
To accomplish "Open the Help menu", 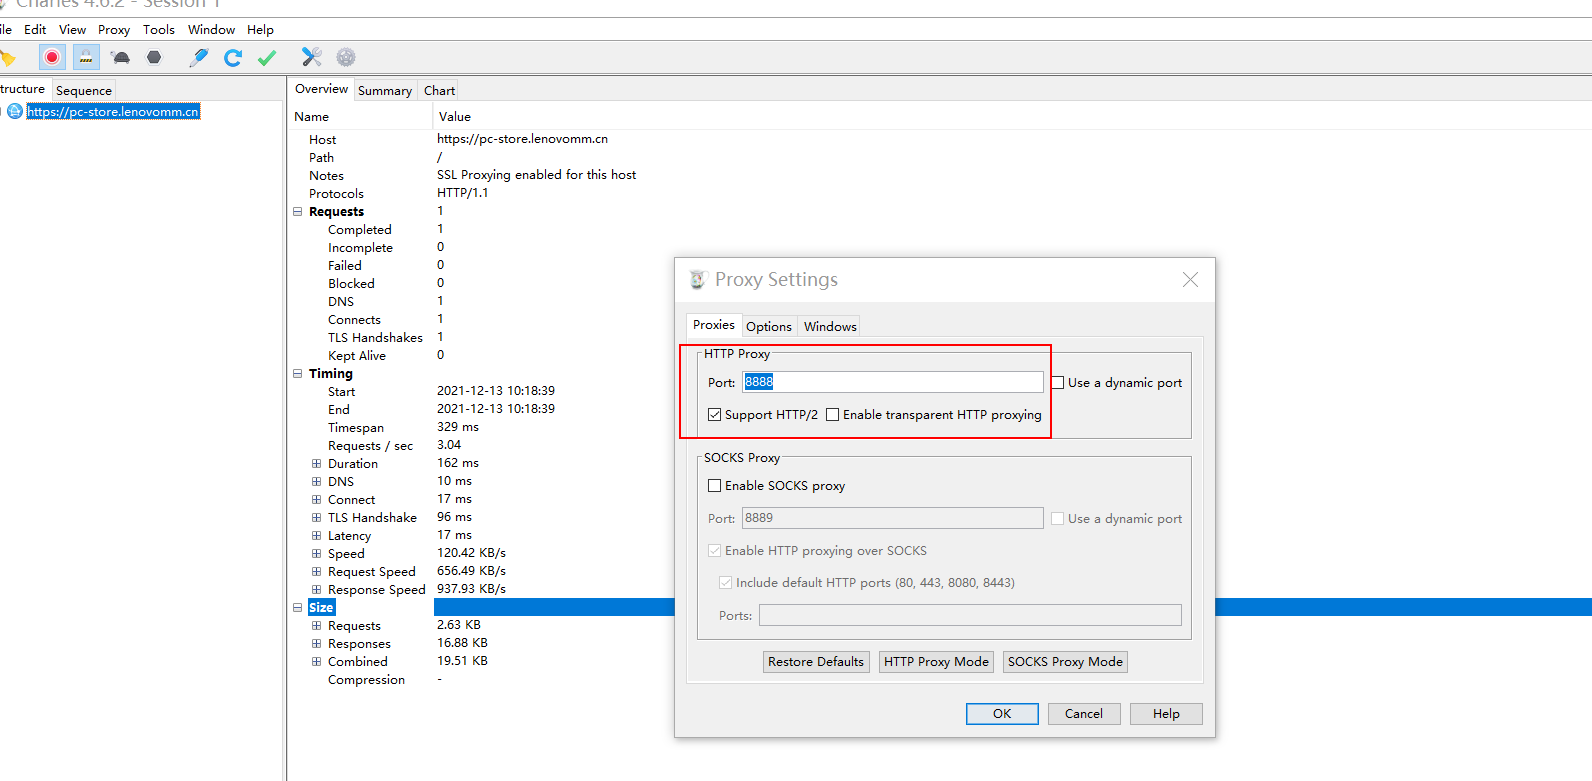I will pos(260,30).
